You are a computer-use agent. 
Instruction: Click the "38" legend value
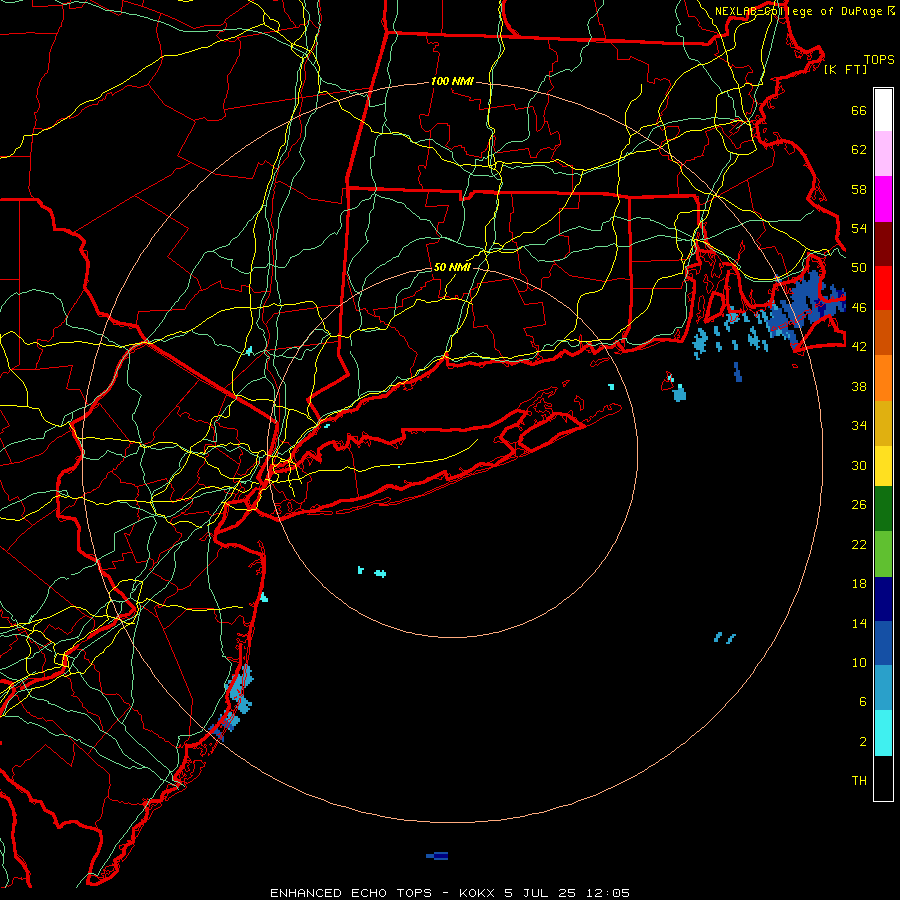pos(859,386)
